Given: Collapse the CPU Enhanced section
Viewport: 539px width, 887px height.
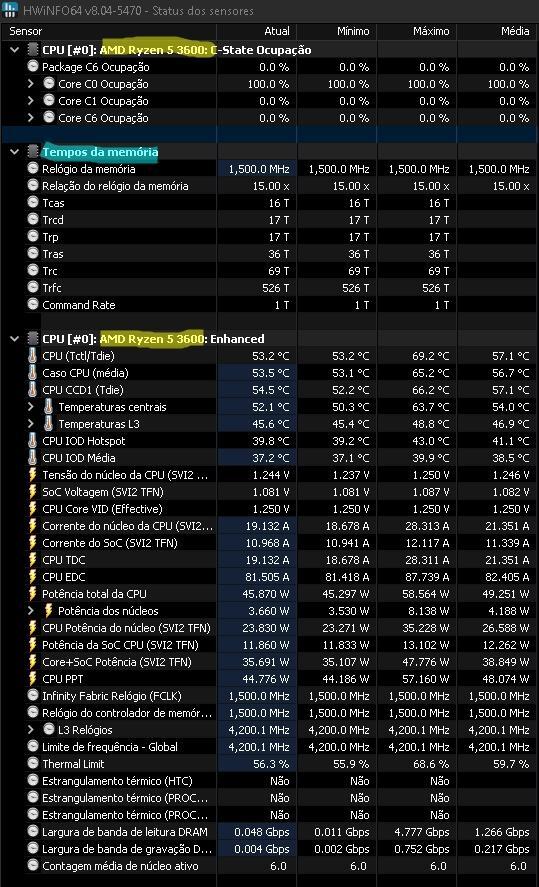Looking at the screenshot, I should click(15, 339).
